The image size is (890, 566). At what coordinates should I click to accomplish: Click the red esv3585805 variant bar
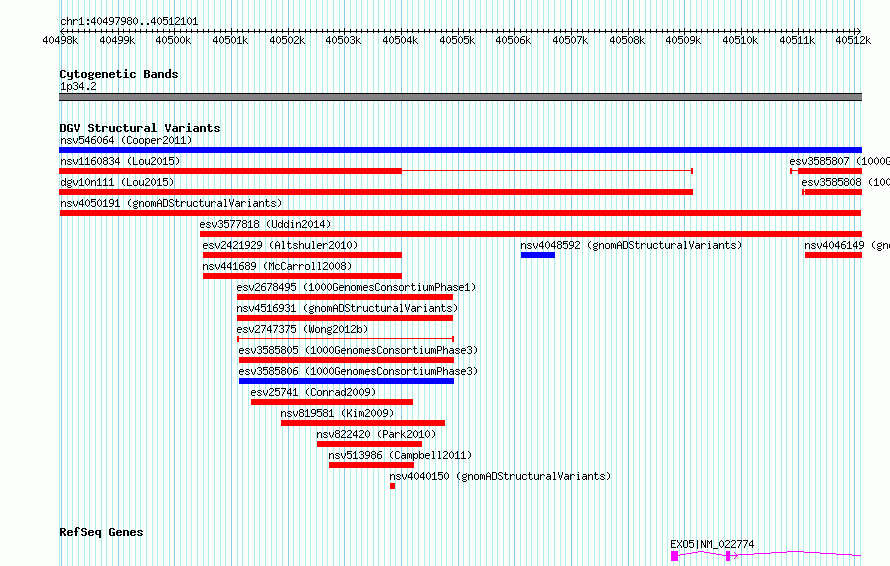[346, 360]
